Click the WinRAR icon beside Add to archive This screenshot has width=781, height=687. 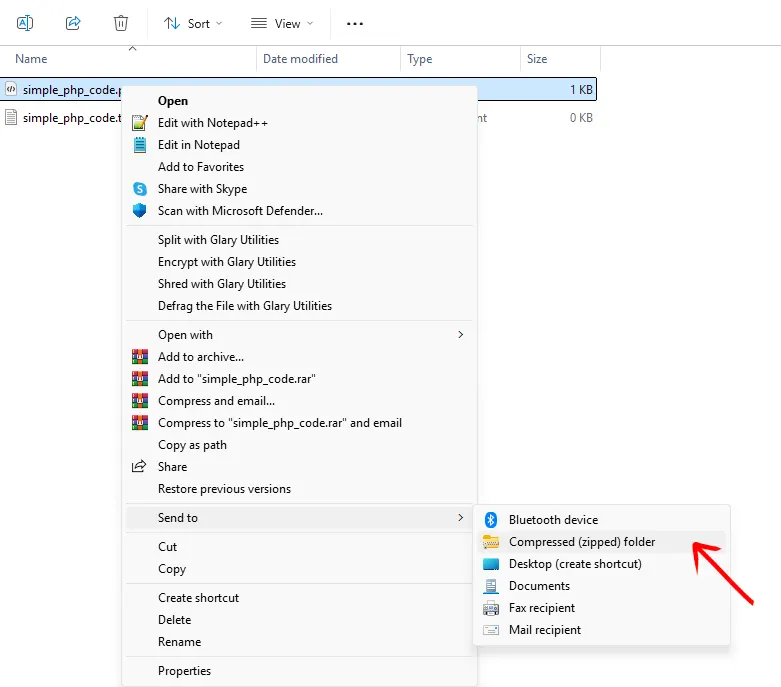140,357
